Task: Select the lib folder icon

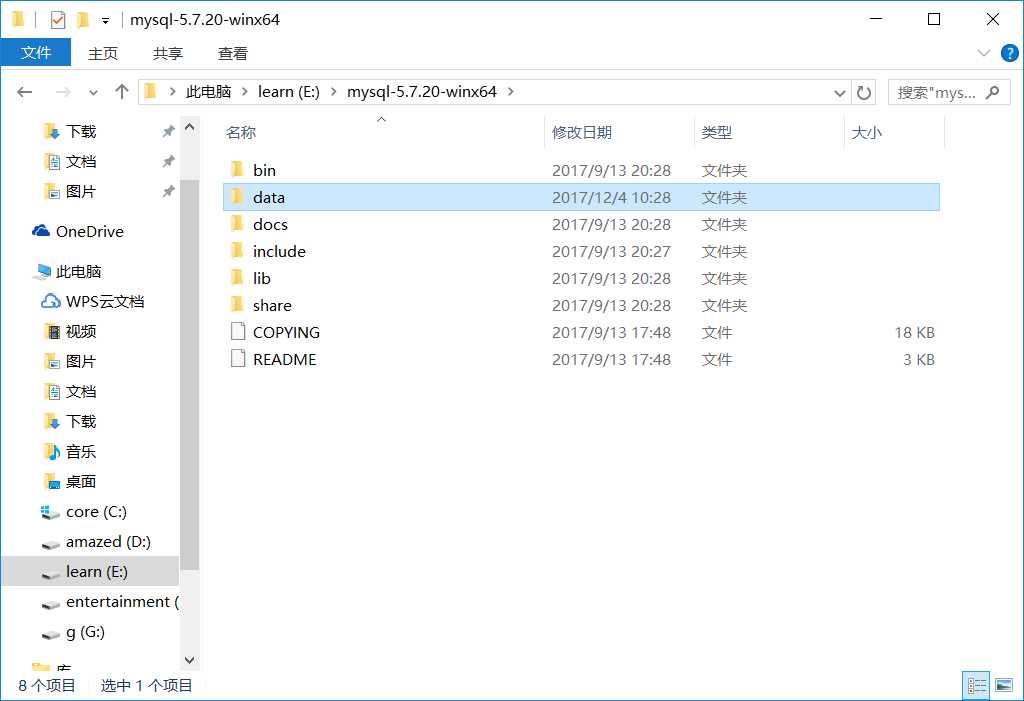Action: (237, 278)
